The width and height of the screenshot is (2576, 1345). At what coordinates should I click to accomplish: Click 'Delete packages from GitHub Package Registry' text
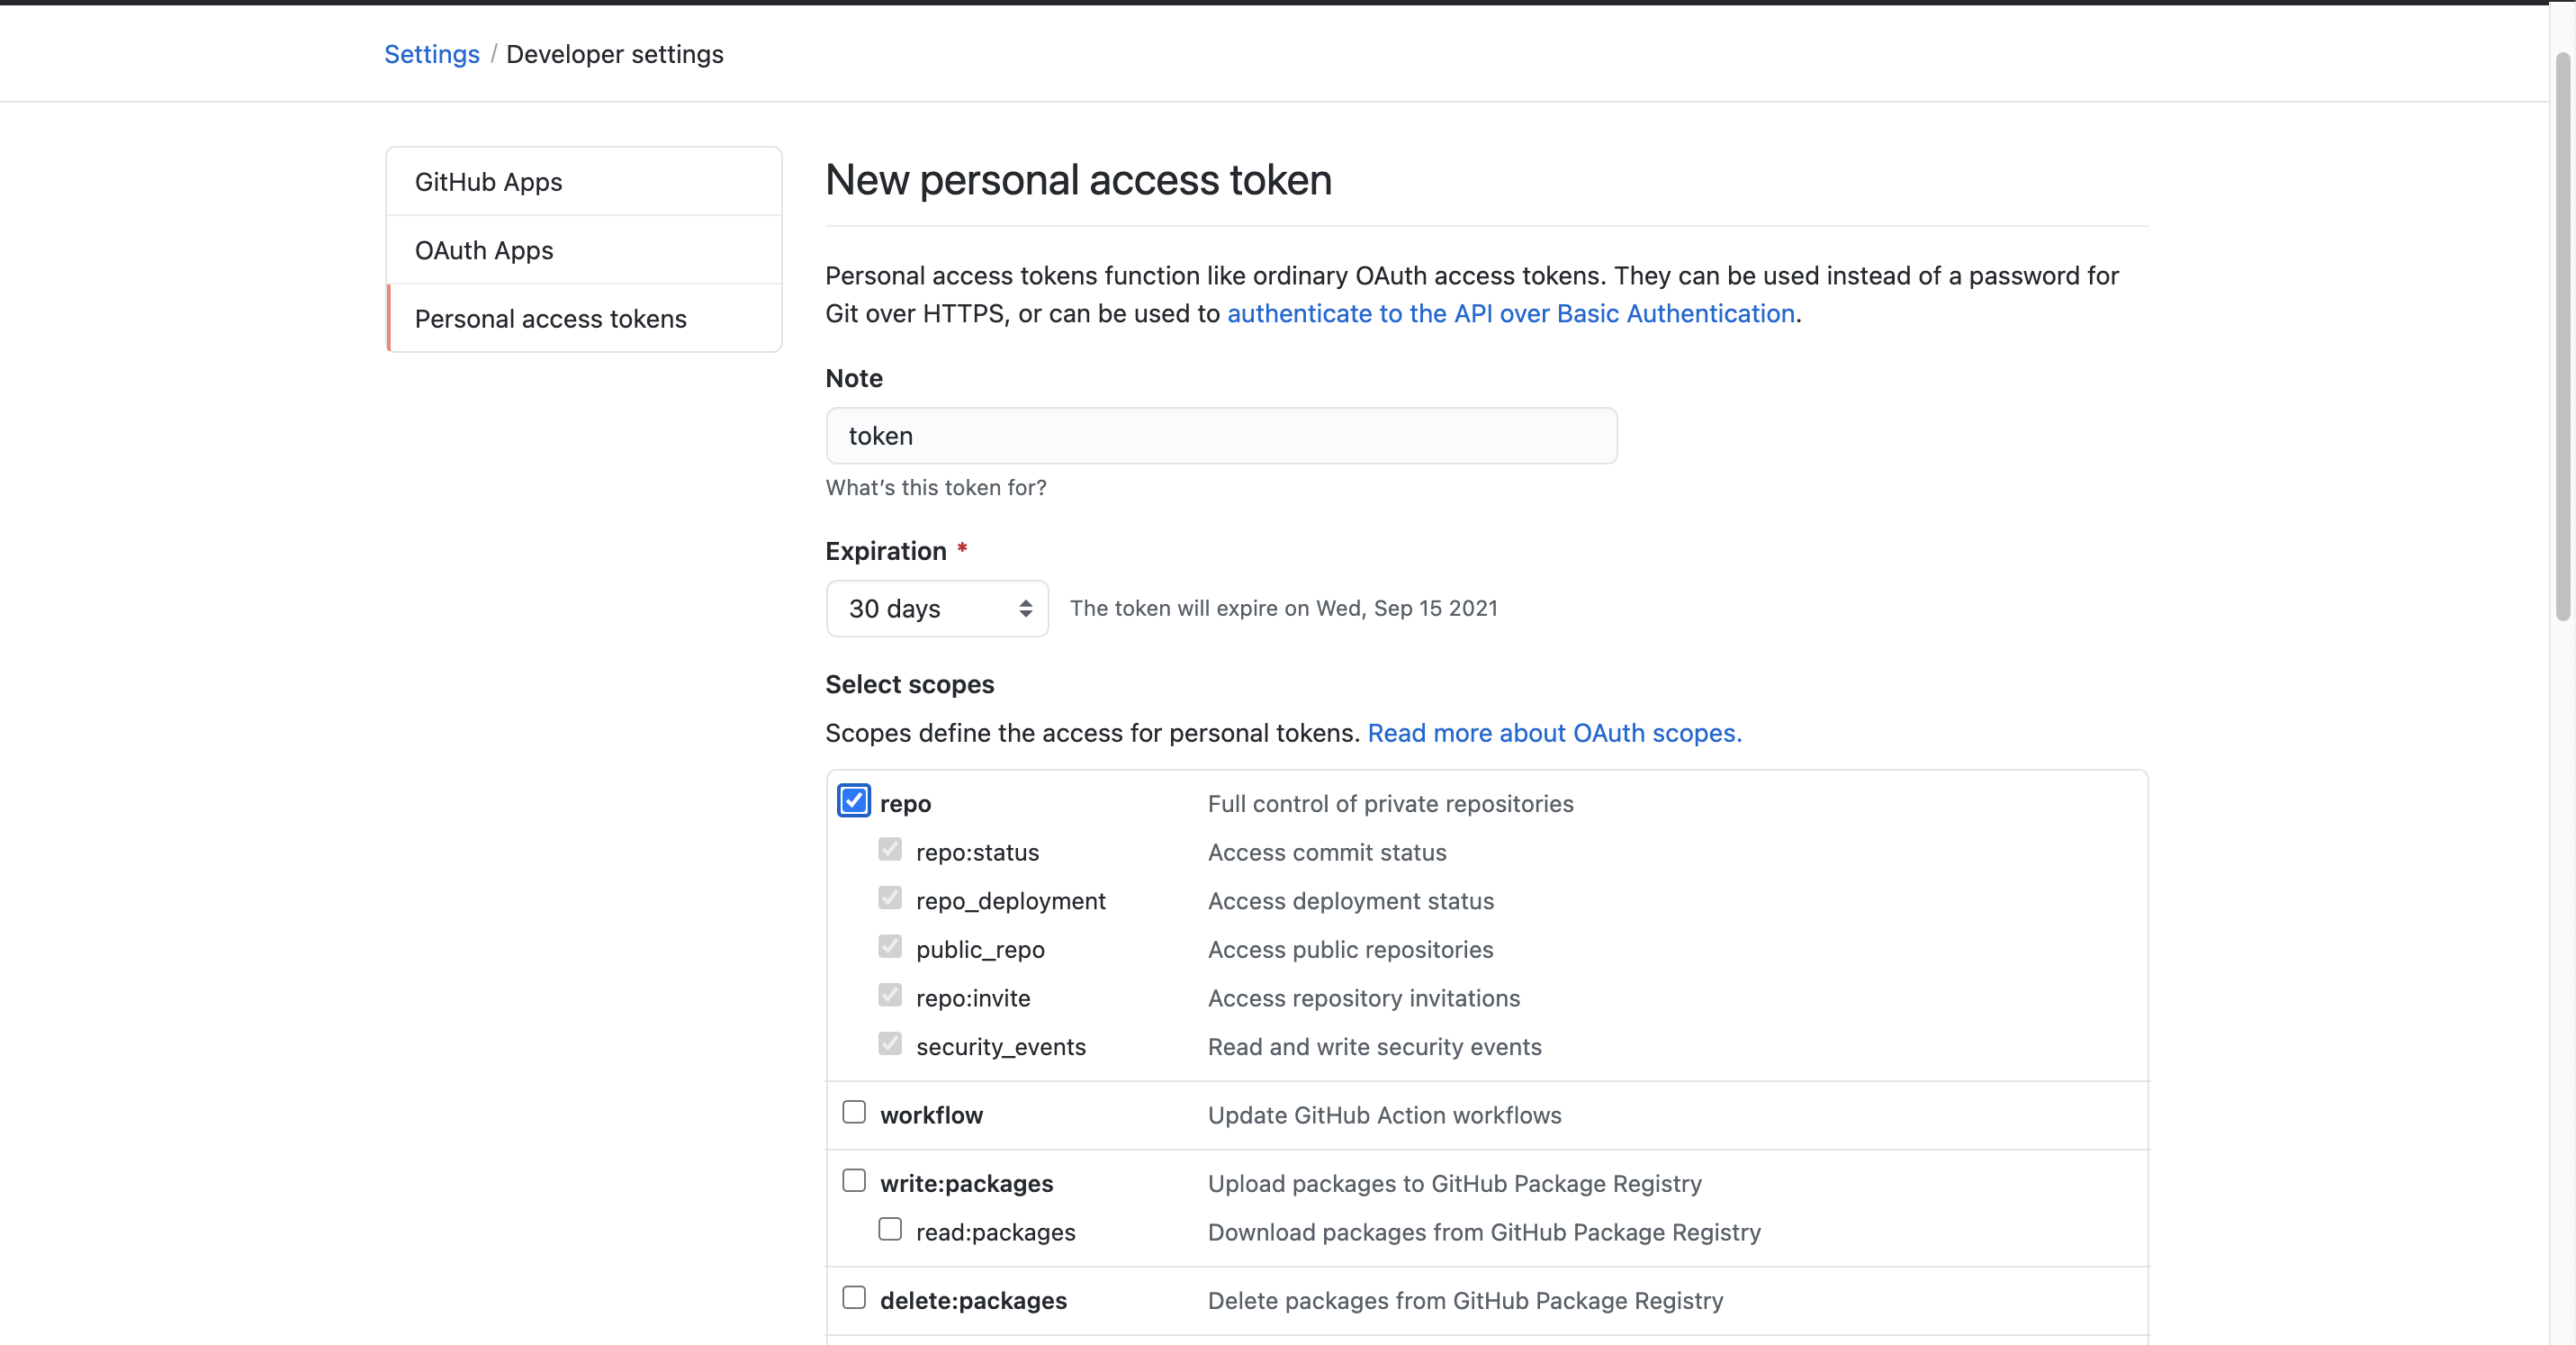tap(1465, 1301)
